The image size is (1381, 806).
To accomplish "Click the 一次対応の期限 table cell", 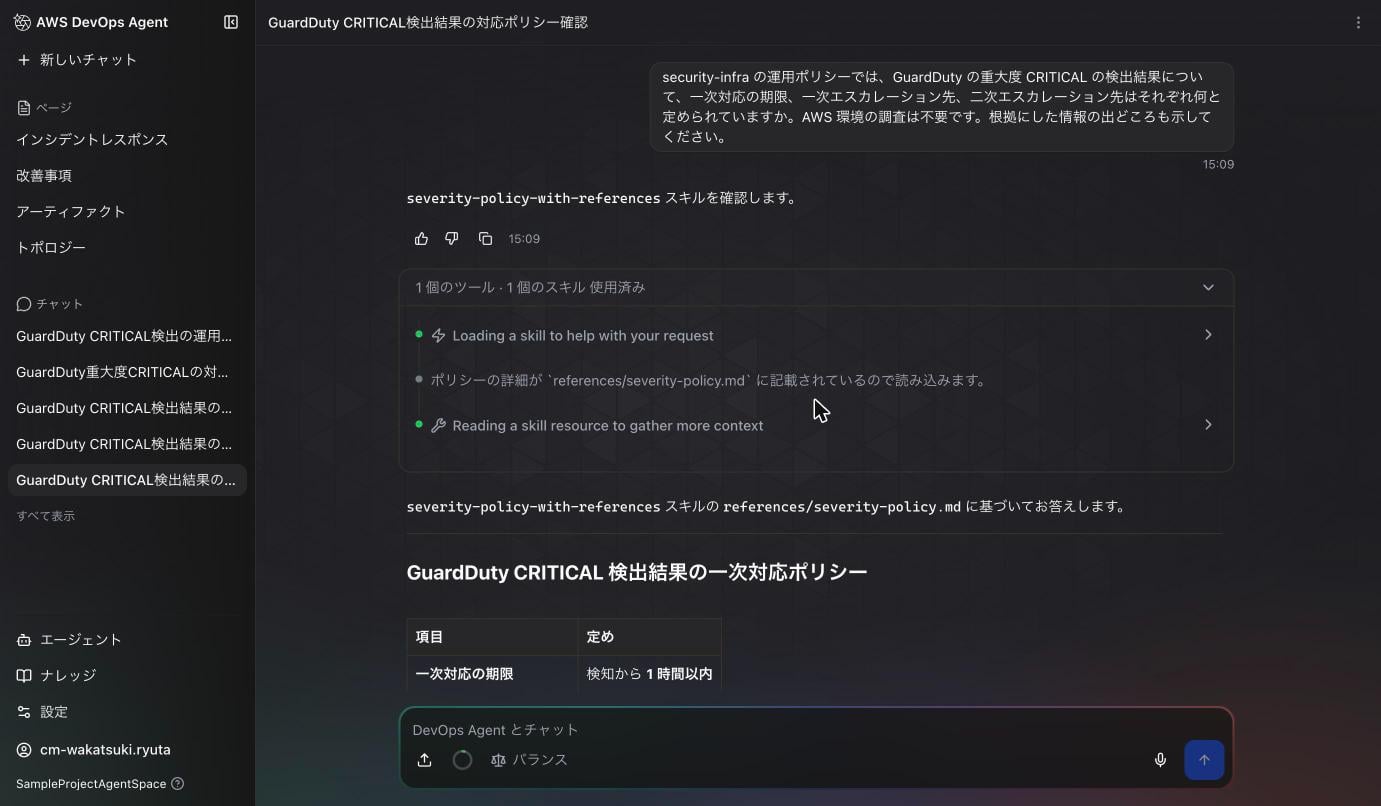I will [492, 674].
